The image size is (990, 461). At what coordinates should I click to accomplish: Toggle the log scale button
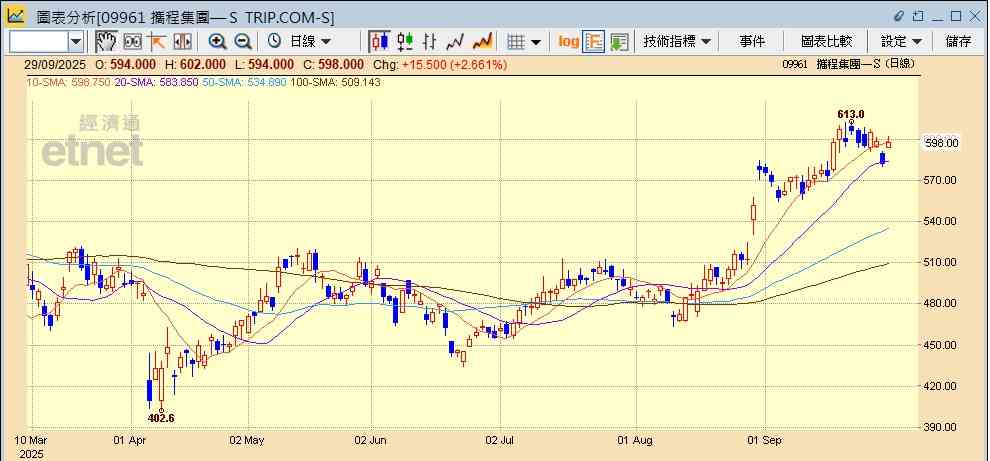(568, 42)
